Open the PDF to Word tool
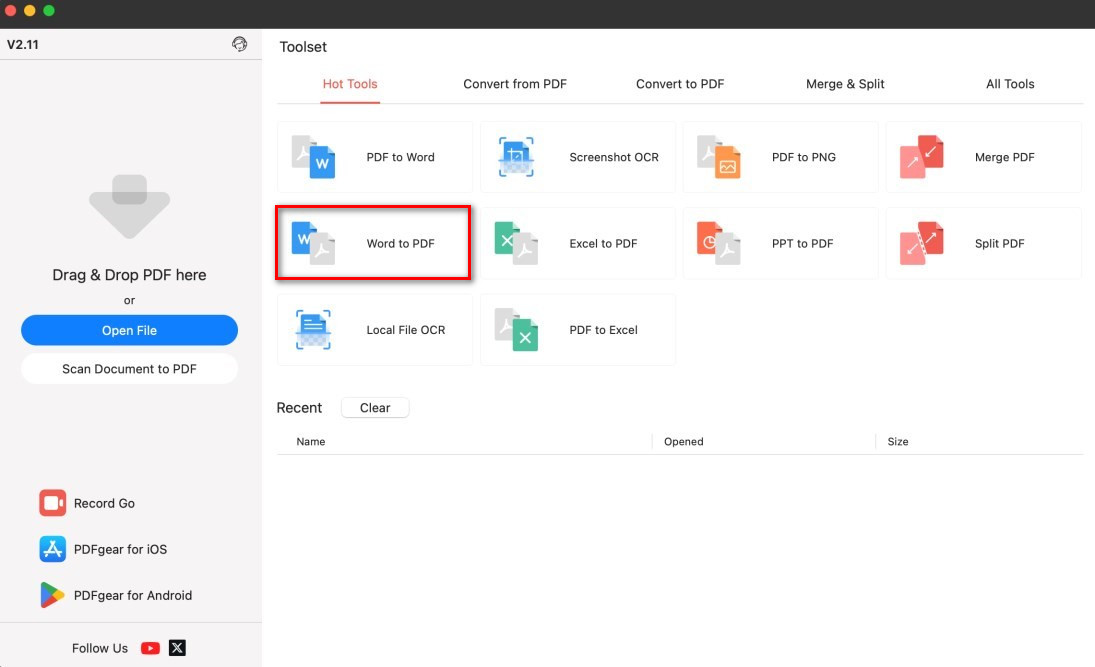Screen dimensions: 1095x667 point(375,157)
